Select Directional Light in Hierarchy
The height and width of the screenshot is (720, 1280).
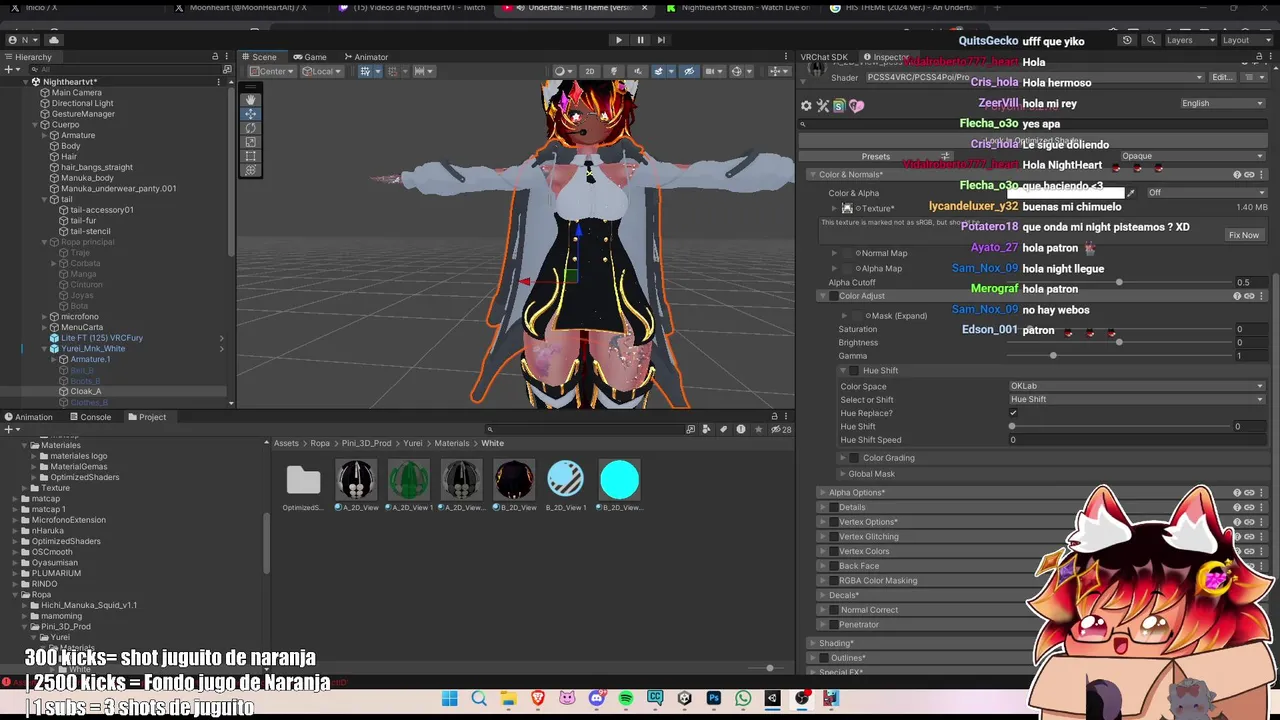[x=82, y=103]
